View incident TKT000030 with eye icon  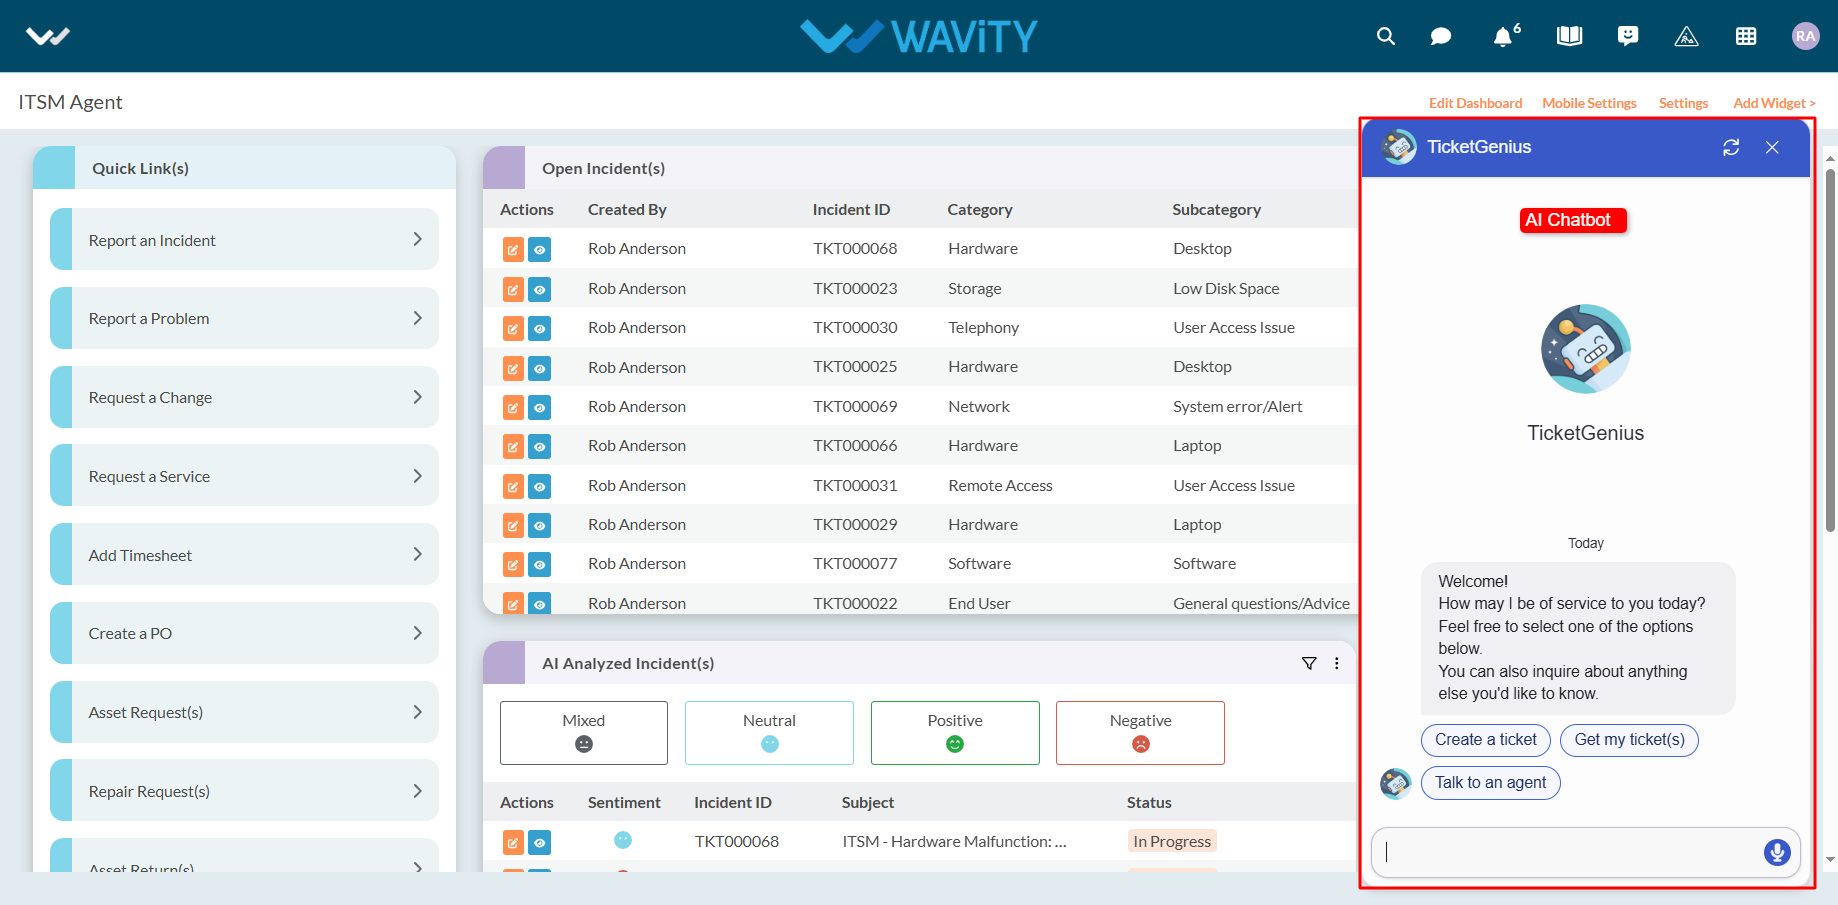539,328
